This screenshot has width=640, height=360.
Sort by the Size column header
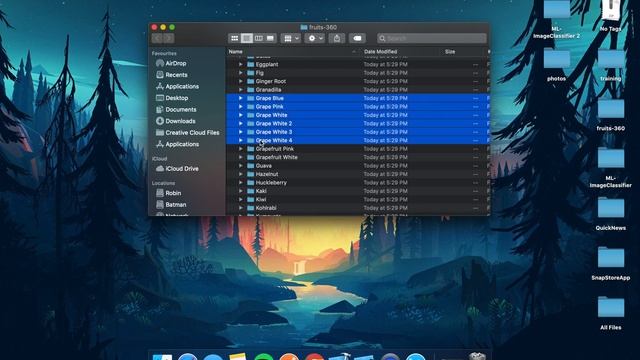pos(450,52)
